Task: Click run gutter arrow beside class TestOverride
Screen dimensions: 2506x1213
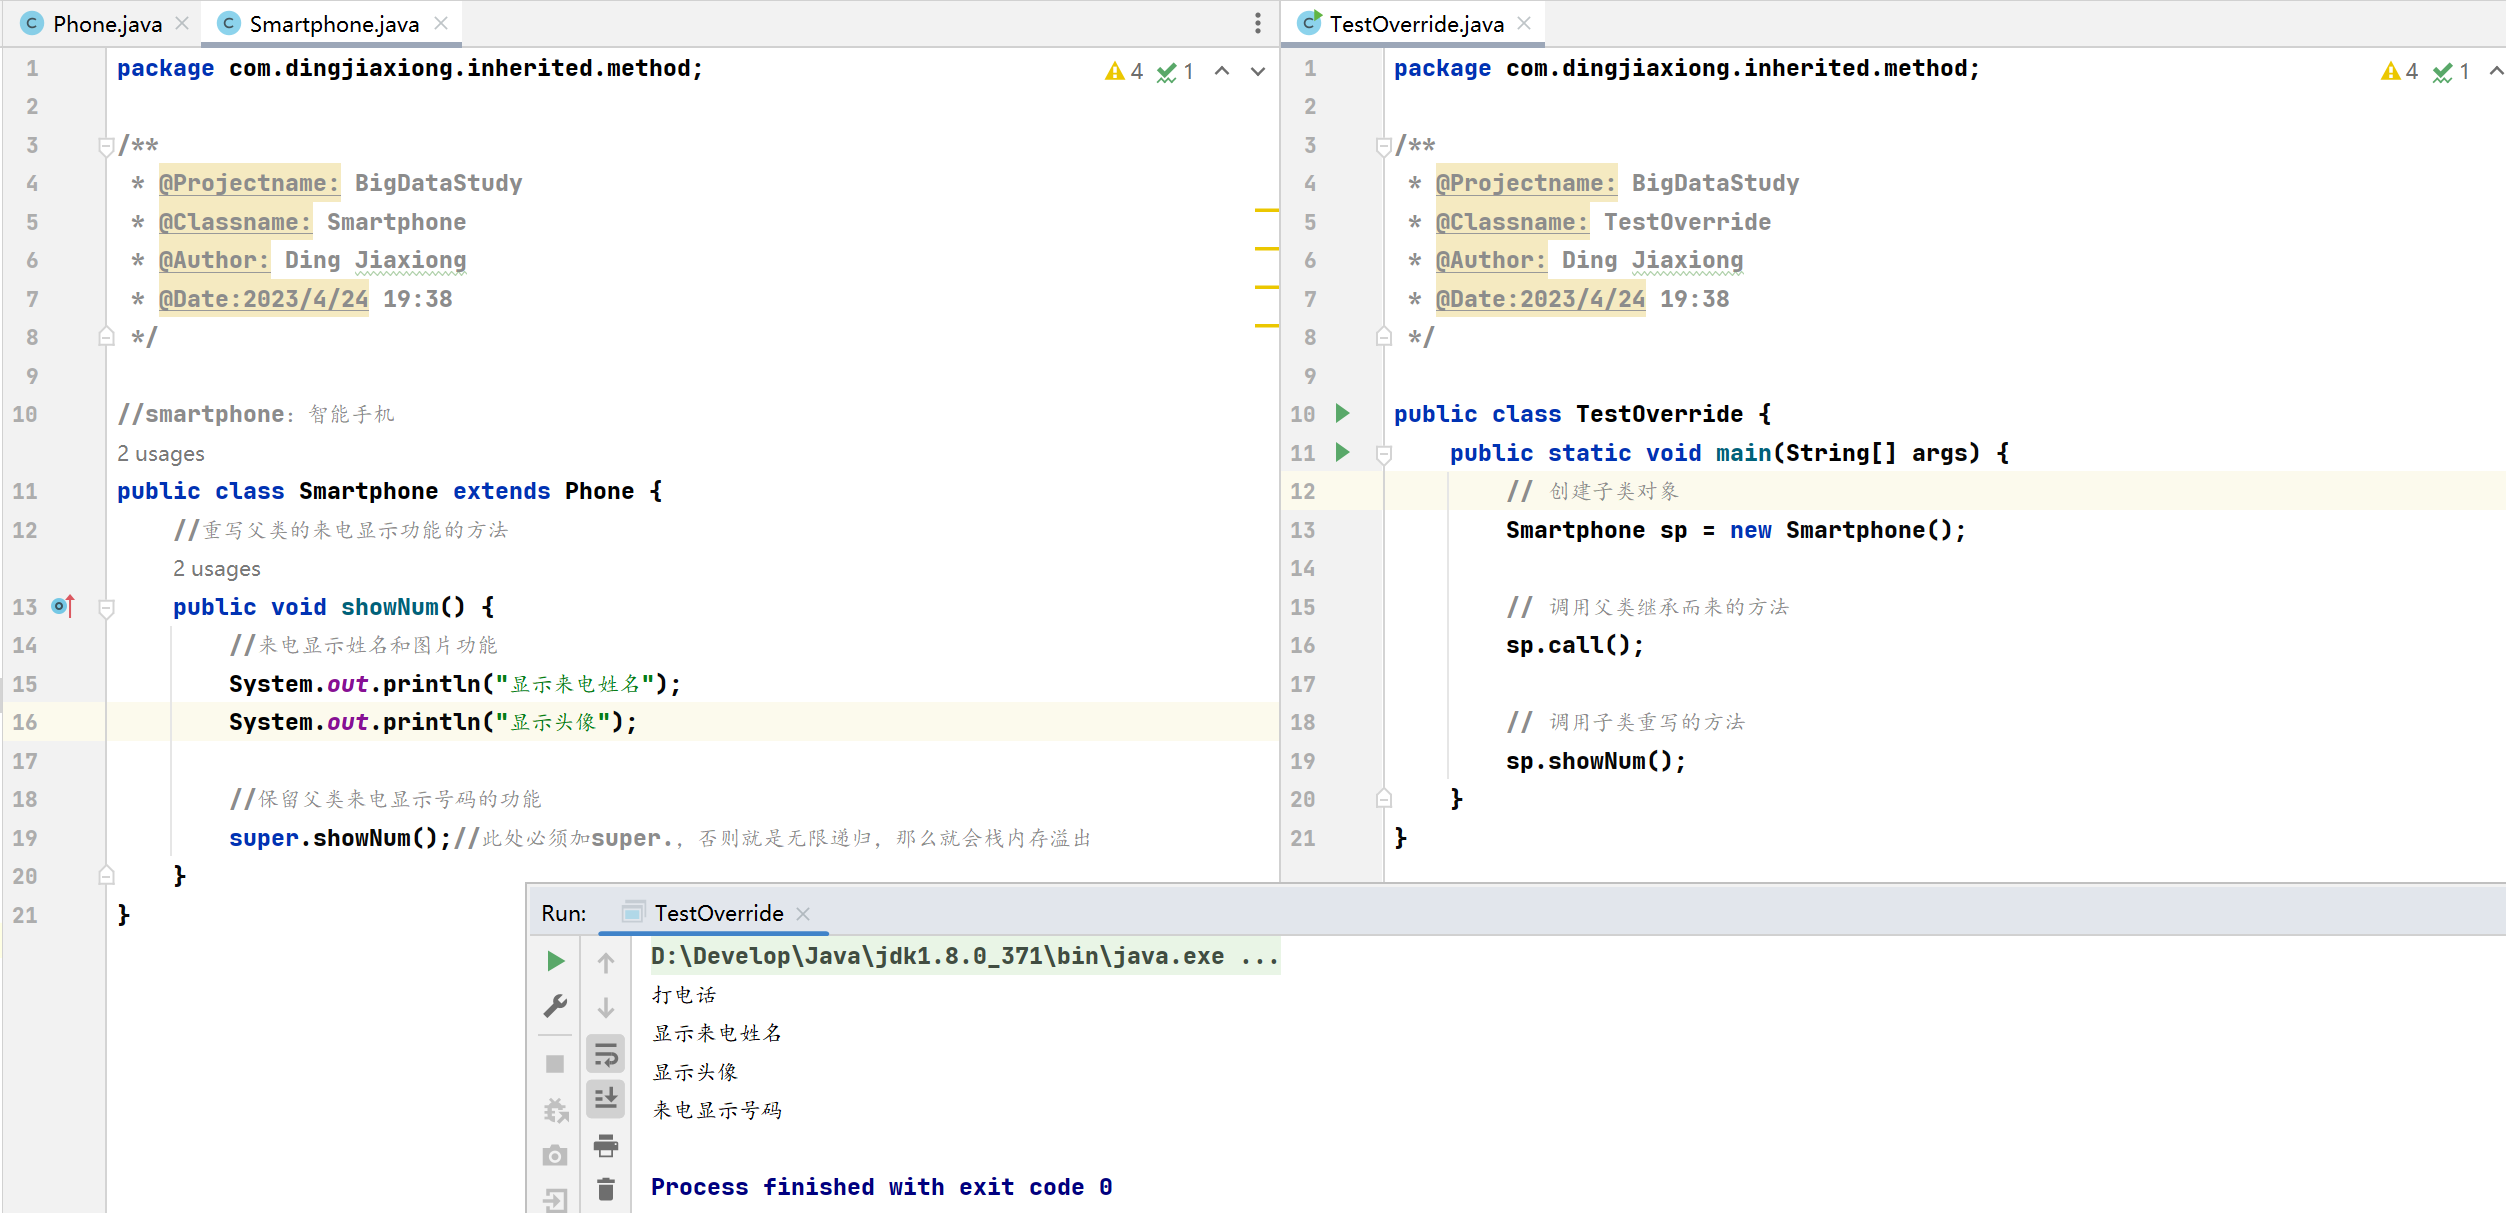Action: [1343, 413]
